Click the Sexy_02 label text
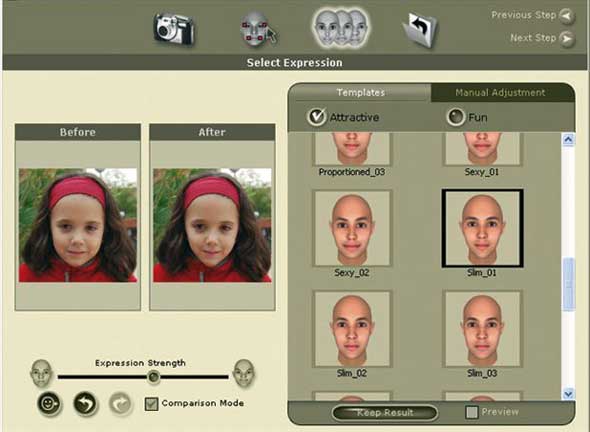Viewport: 590px width, 432px height. [x=352, y=273]
